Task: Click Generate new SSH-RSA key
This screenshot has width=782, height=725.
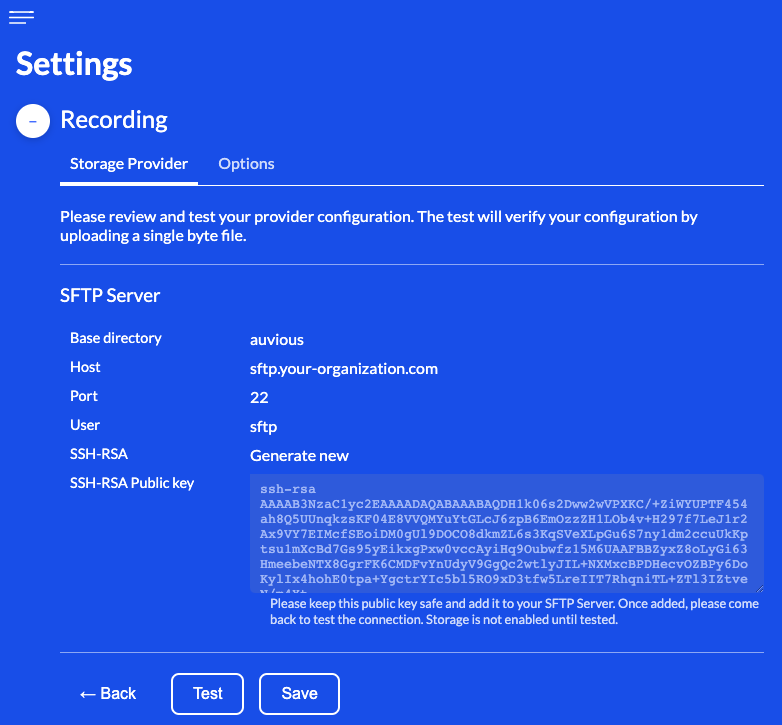Action: (299, 456)
